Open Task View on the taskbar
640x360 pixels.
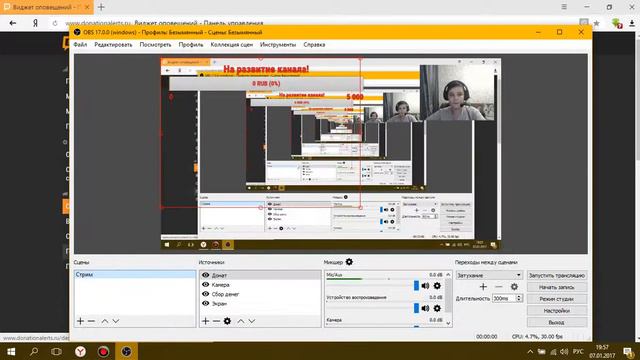56,351
